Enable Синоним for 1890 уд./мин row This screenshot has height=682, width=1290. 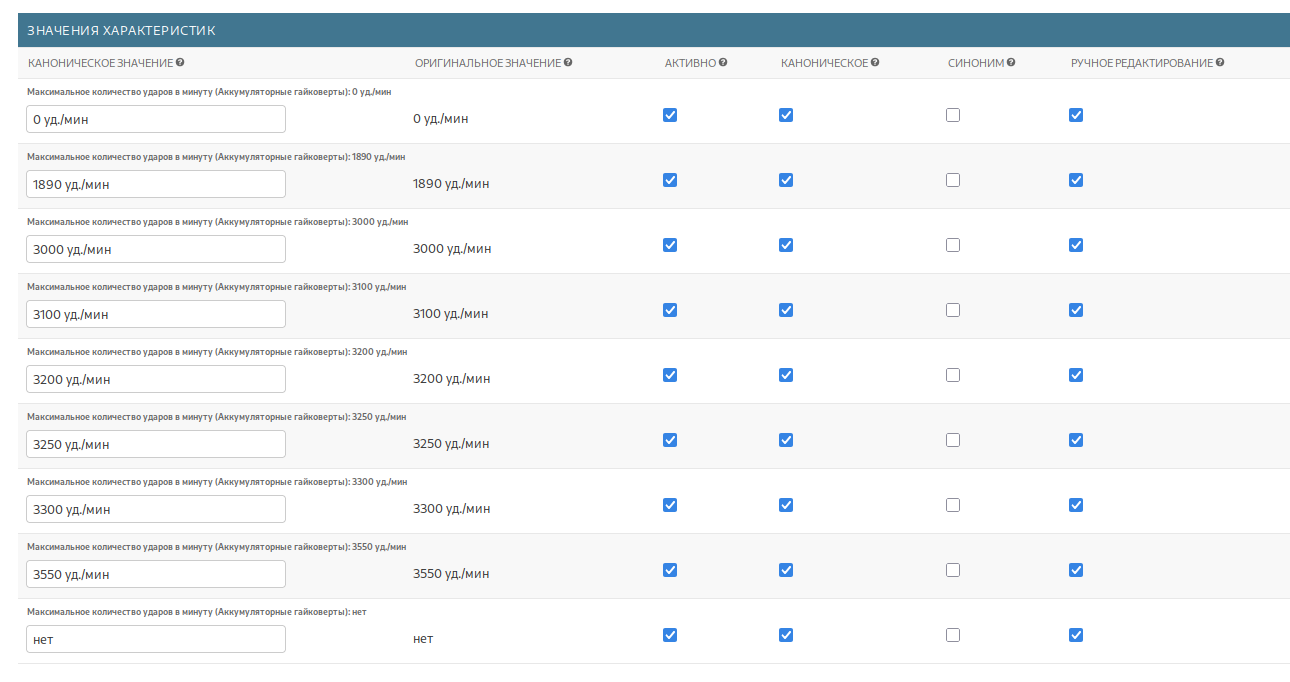tap(953, 180)
